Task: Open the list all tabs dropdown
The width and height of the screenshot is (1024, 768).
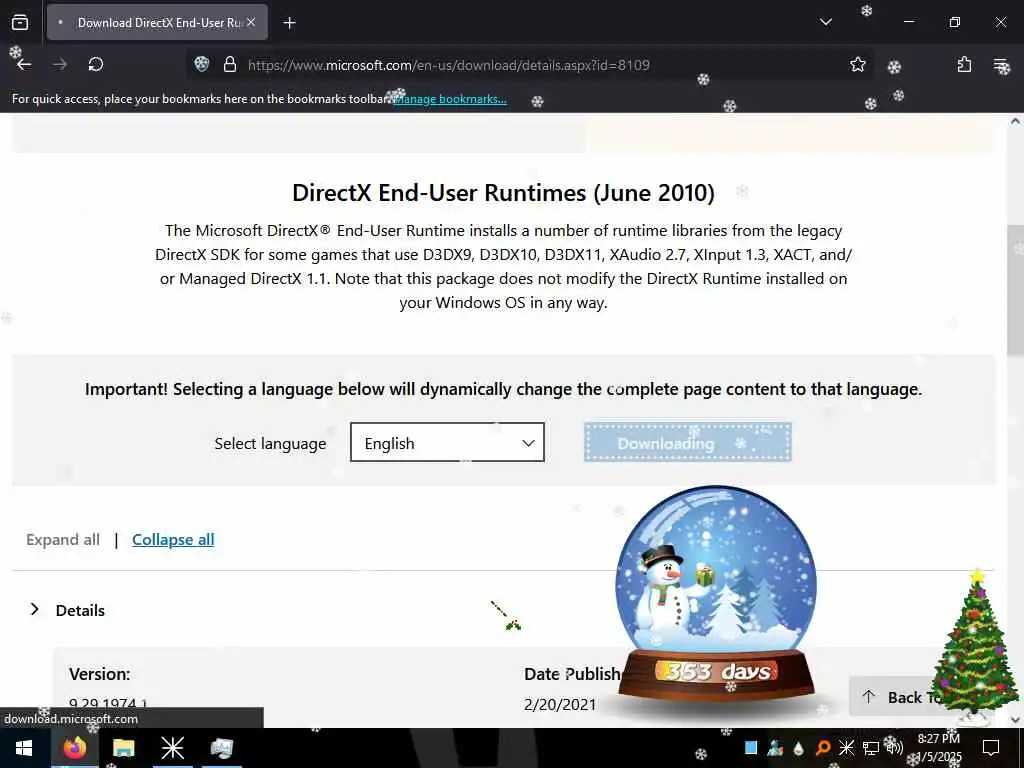Action: (x=826, y=22)
